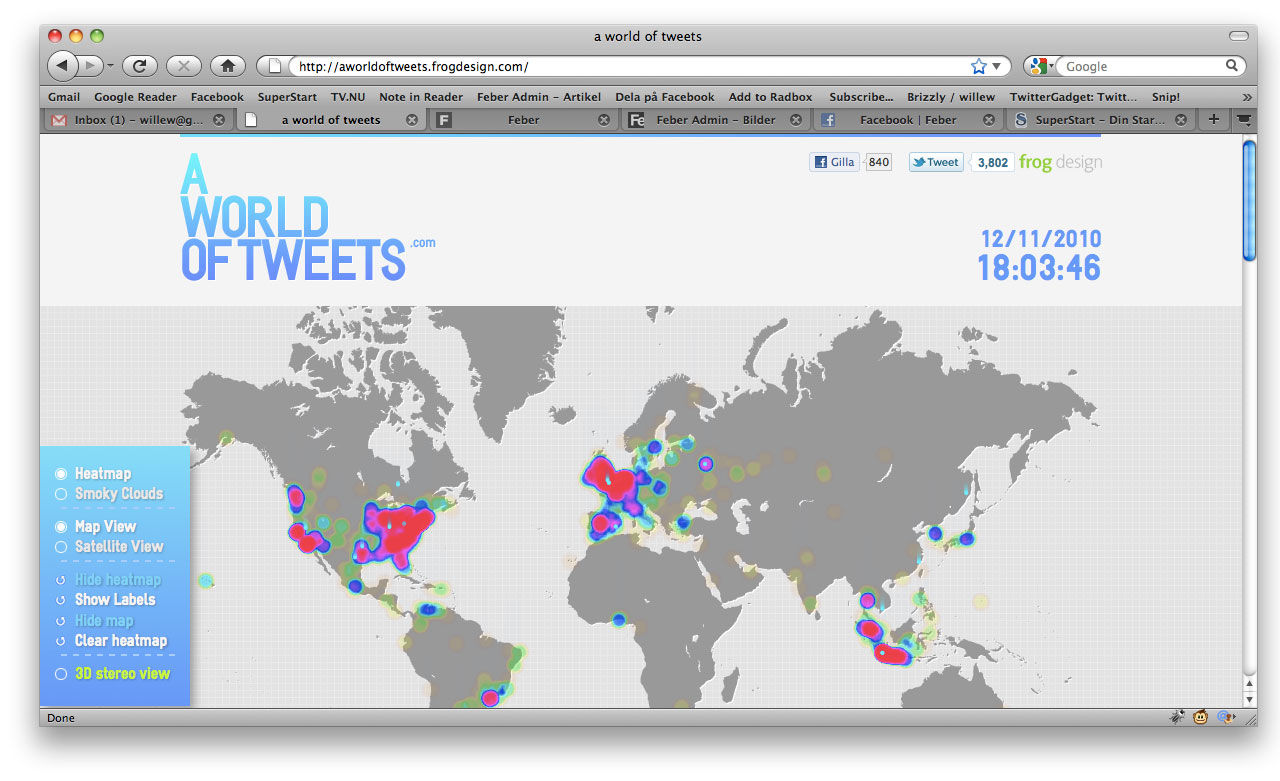Open a new tab with the plus icon
1280x781 pixels.
pyautogui.click(x=1213, y=119)
